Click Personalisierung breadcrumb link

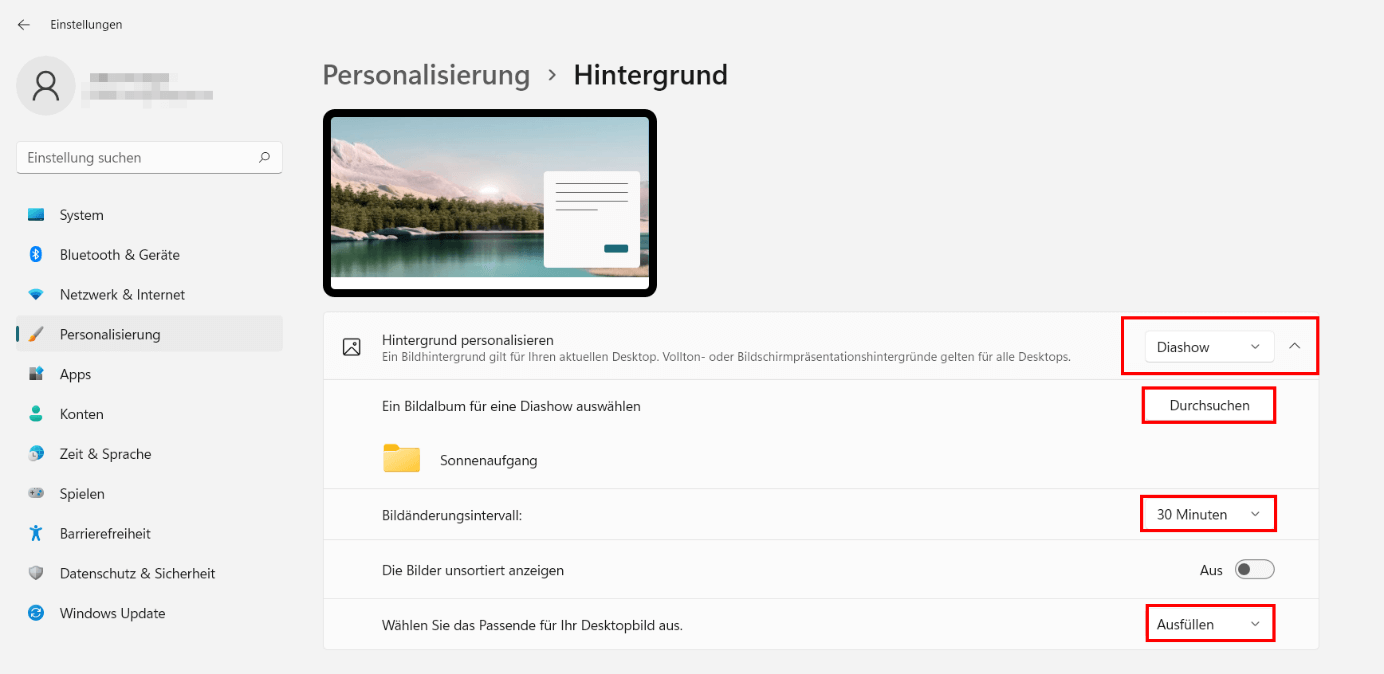(426, 75)
